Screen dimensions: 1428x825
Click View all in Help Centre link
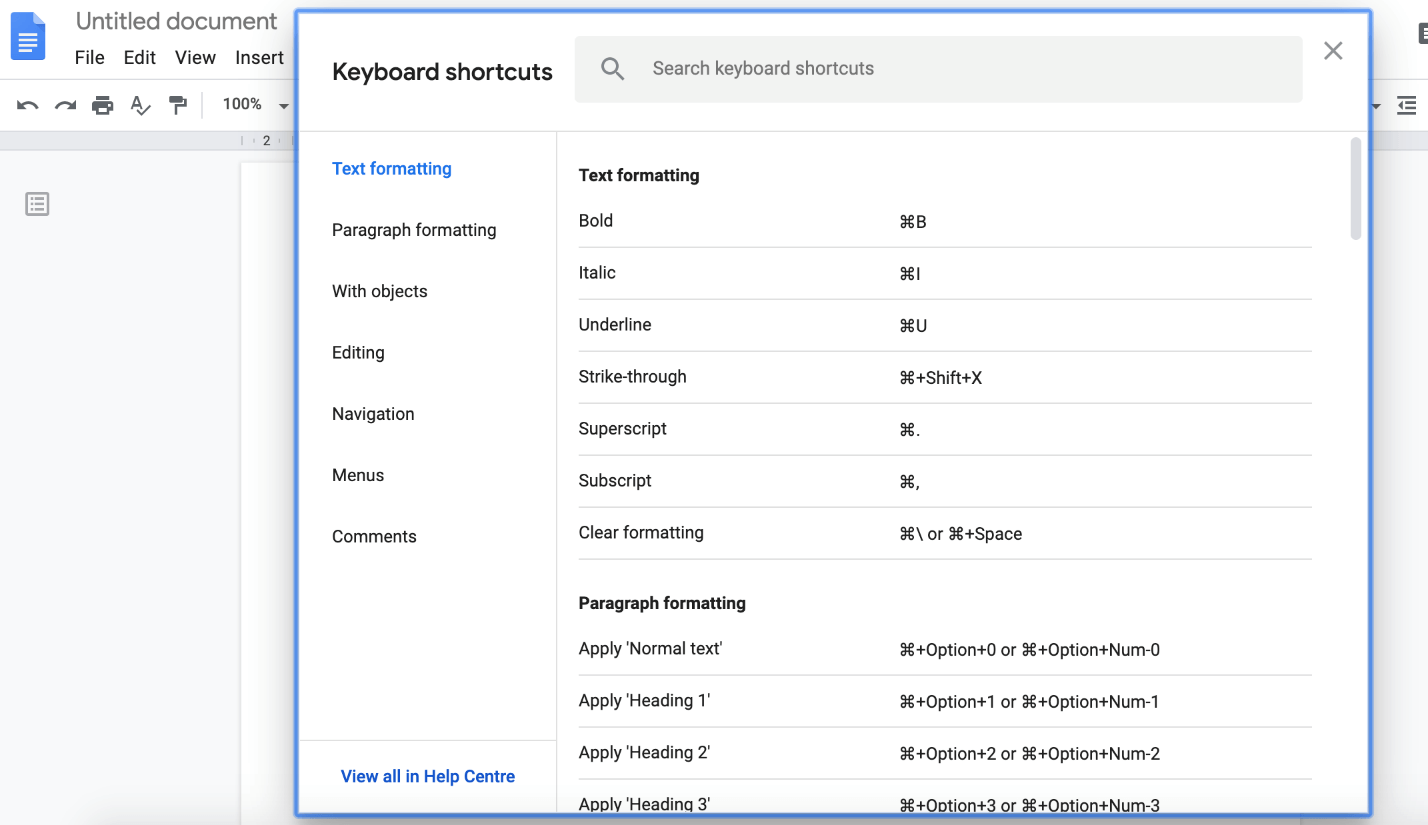tap(427, 776)
